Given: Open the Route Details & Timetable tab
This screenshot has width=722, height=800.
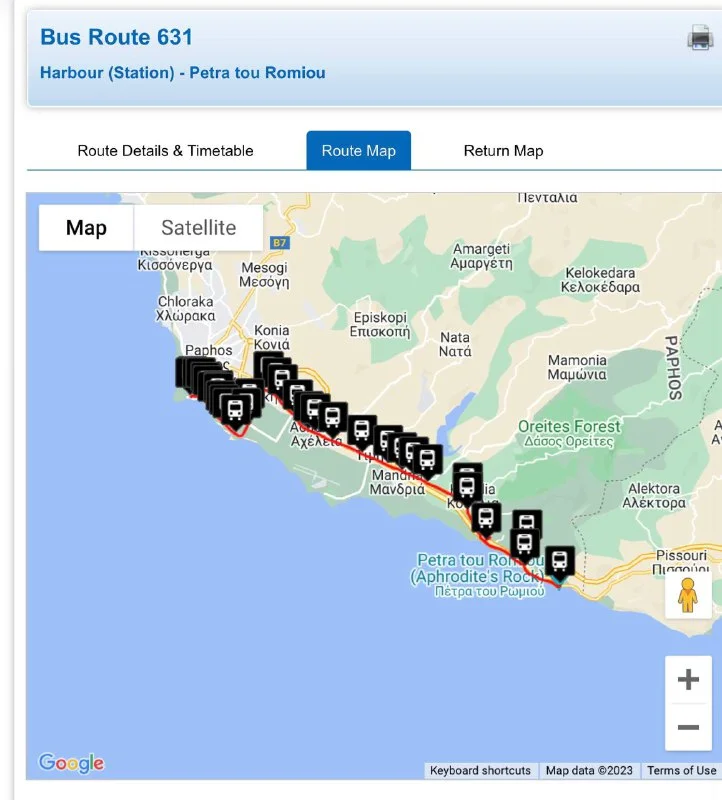Looking at the screenshot, I should coord(165,151).
